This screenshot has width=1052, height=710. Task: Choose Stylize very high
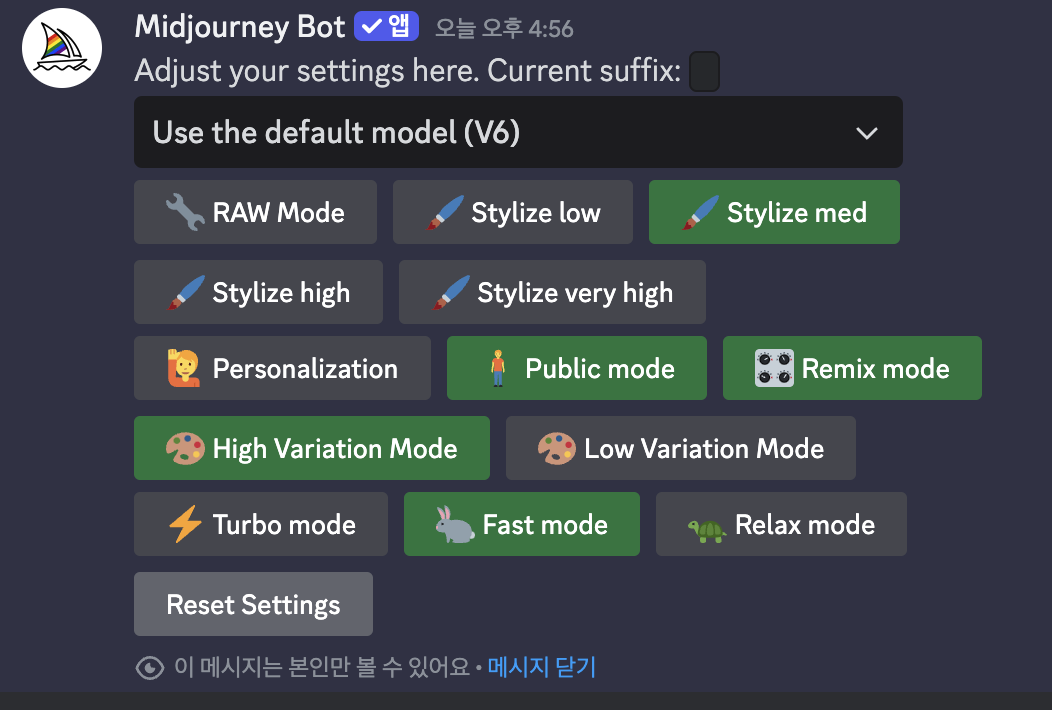pyautogui.click(x=552, y=292)
